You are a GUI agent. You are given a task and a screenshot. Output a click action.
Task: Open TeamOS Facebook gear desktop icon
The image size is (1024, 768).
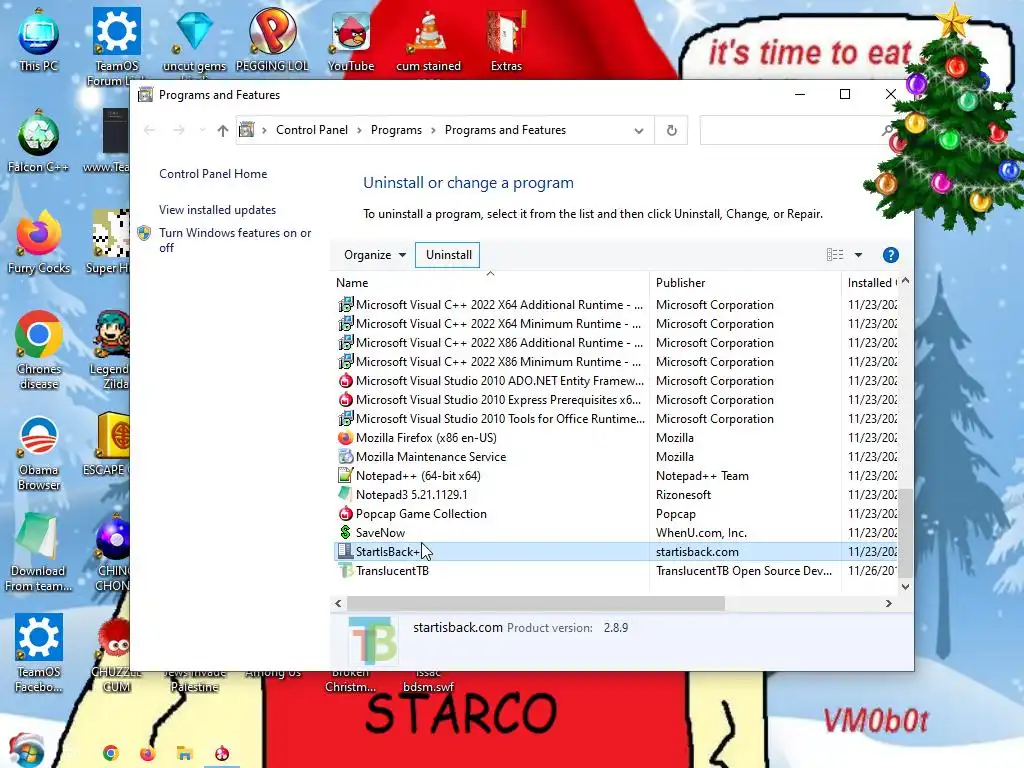tap(39, 653)
